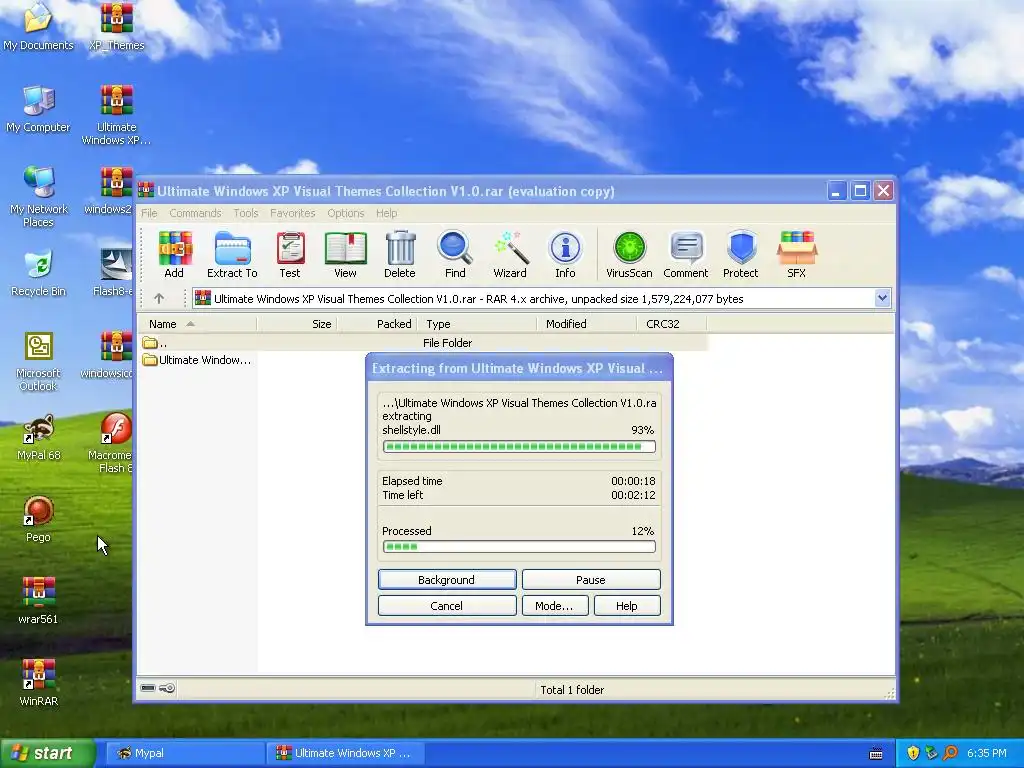1024x768 pixels.
Task: Sort by the Modified column header
Action: pos(586,324)
